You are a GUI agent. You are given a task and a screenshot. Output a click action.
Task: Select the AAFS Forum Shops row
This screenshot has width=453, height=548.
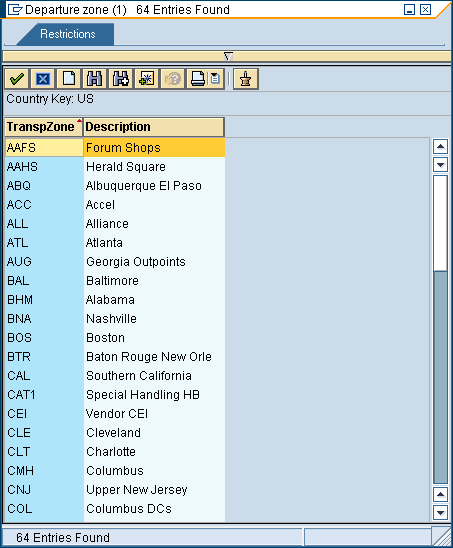point(115,147)
